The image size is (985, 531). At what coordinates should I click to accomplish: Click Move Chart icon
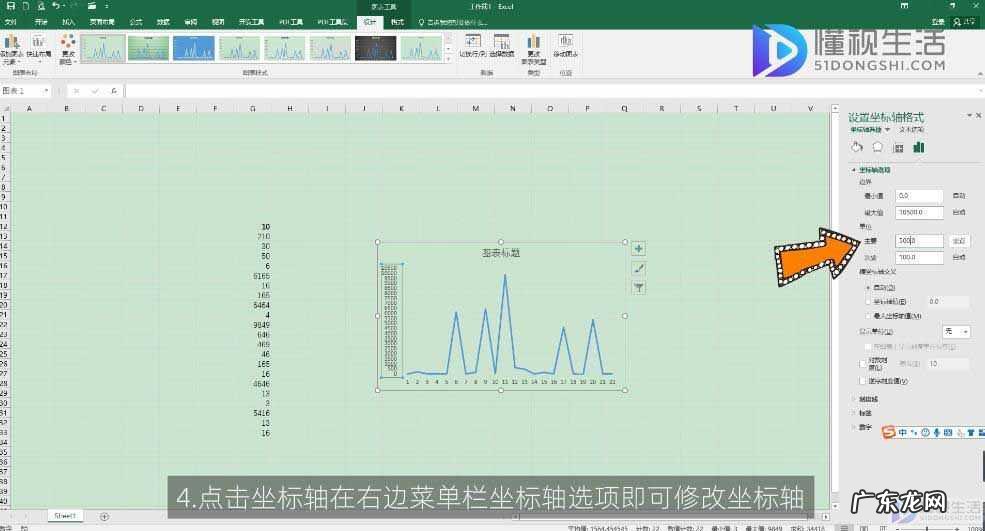(x=565, y=47)
